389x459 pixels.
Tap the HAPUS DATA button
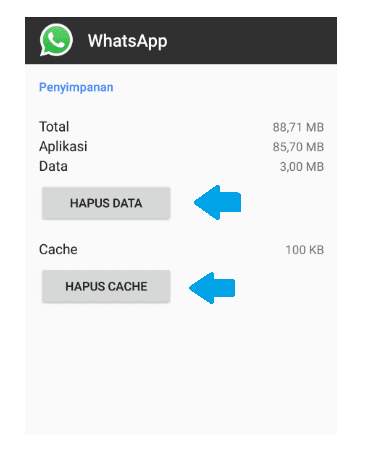[106, 203]
